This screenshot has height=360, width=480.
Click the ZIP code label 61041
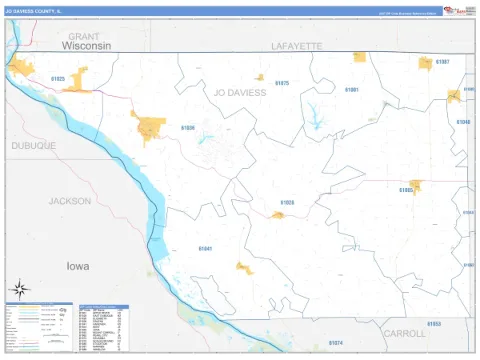click(205, 249)
